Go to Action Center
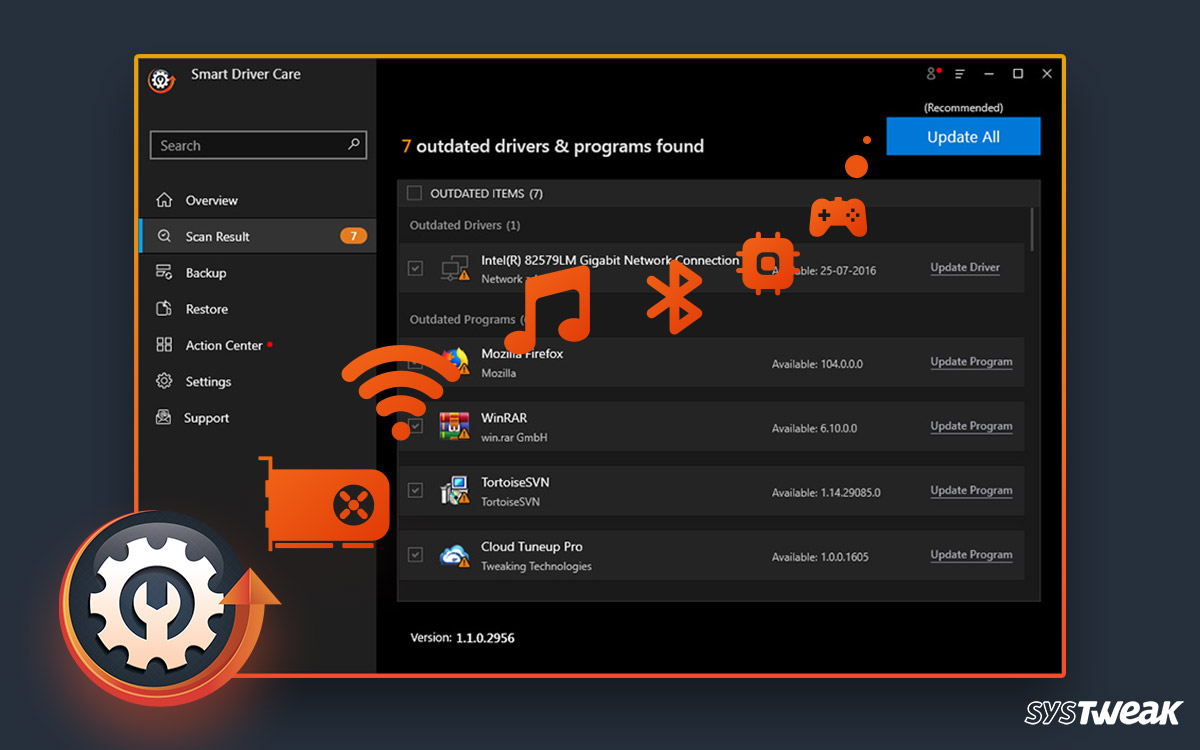Image resolution: width=1200 pixels, height=750 pixels. 223,346
